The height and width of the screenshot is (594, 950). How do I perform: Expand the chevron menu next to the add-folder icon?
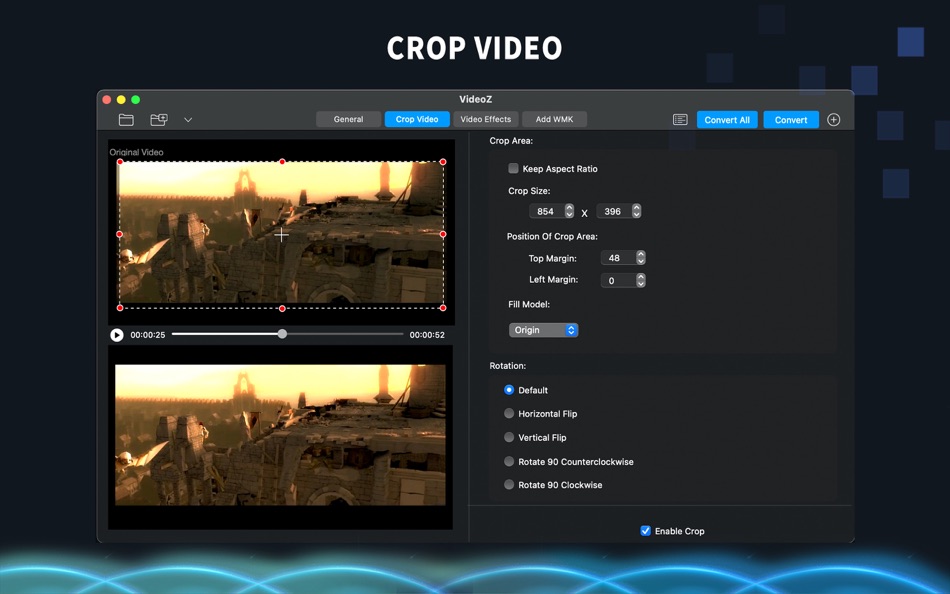[x=188, y=120]
